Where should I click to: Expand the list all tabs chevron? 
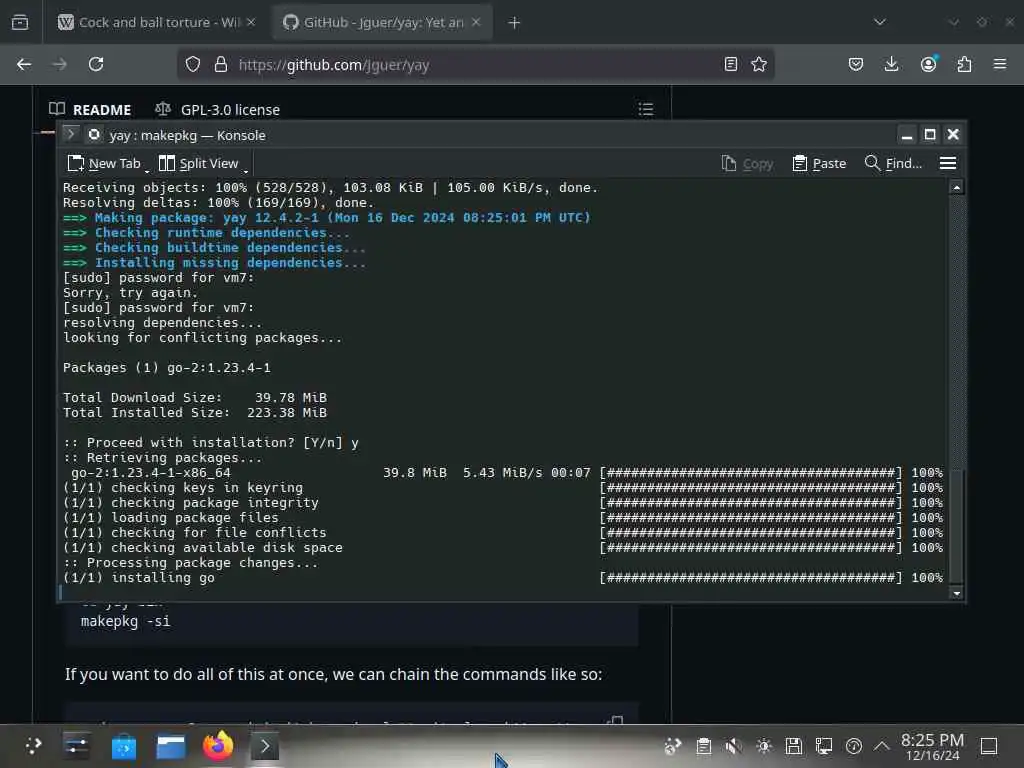pos(880,22)
